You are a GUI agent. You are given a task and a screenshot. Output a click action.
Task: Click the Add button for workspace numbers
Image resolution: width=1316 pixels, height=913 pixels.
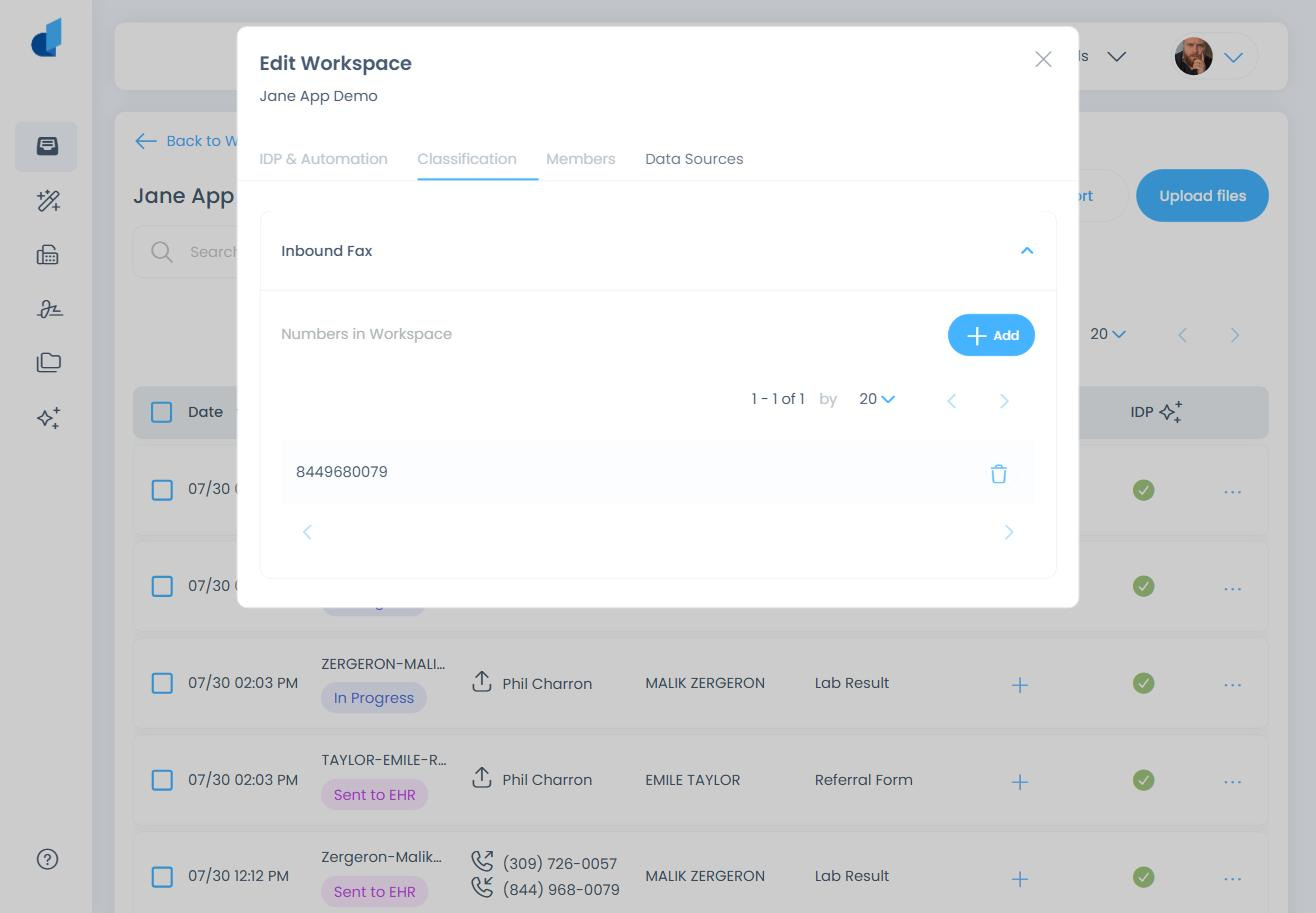pos(991,335)
